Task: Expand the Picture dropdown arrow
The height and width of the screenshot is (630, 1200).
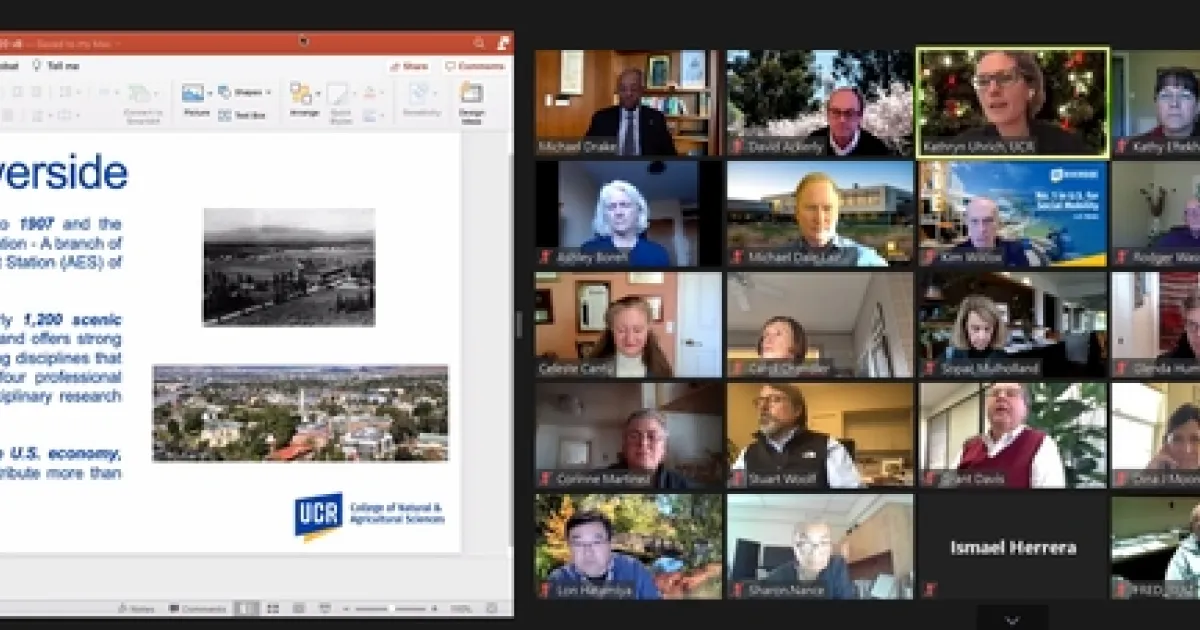Action: tap(211, 93)
